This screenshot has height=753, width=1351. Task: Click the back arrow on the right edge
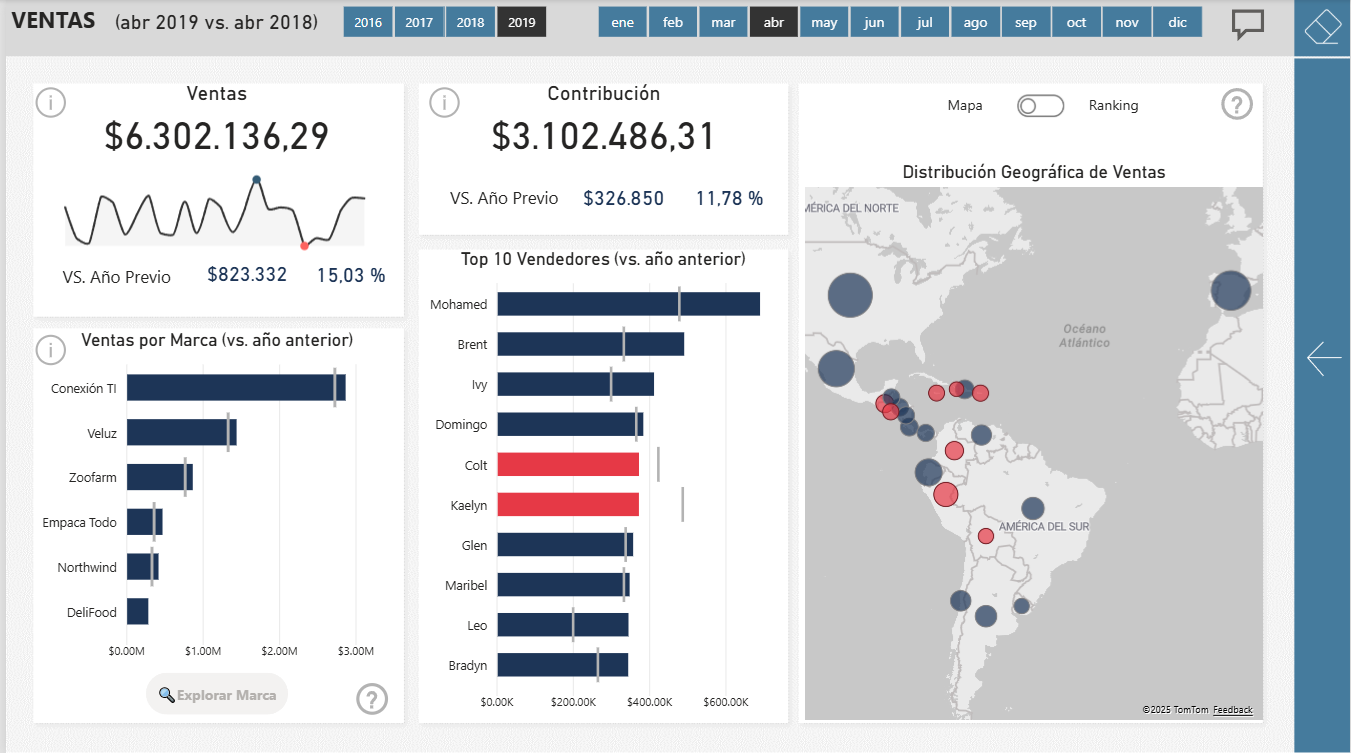(1323, 357)
